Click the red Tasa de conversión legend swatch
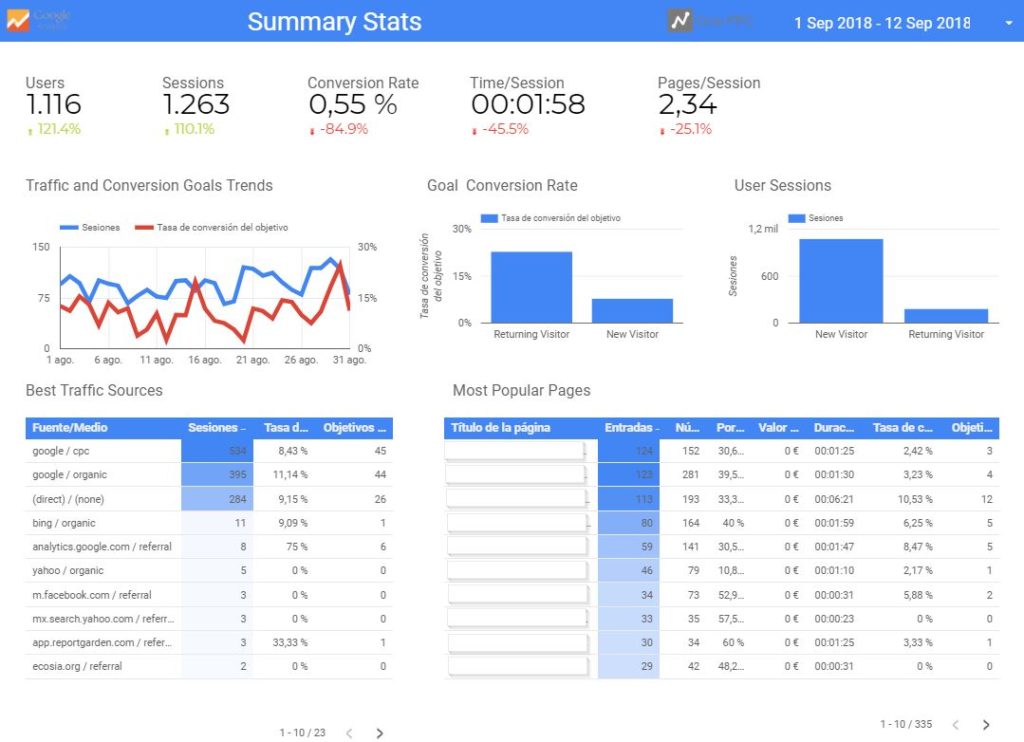Viewport: 1024px width, 742px height. coord(144,227)
